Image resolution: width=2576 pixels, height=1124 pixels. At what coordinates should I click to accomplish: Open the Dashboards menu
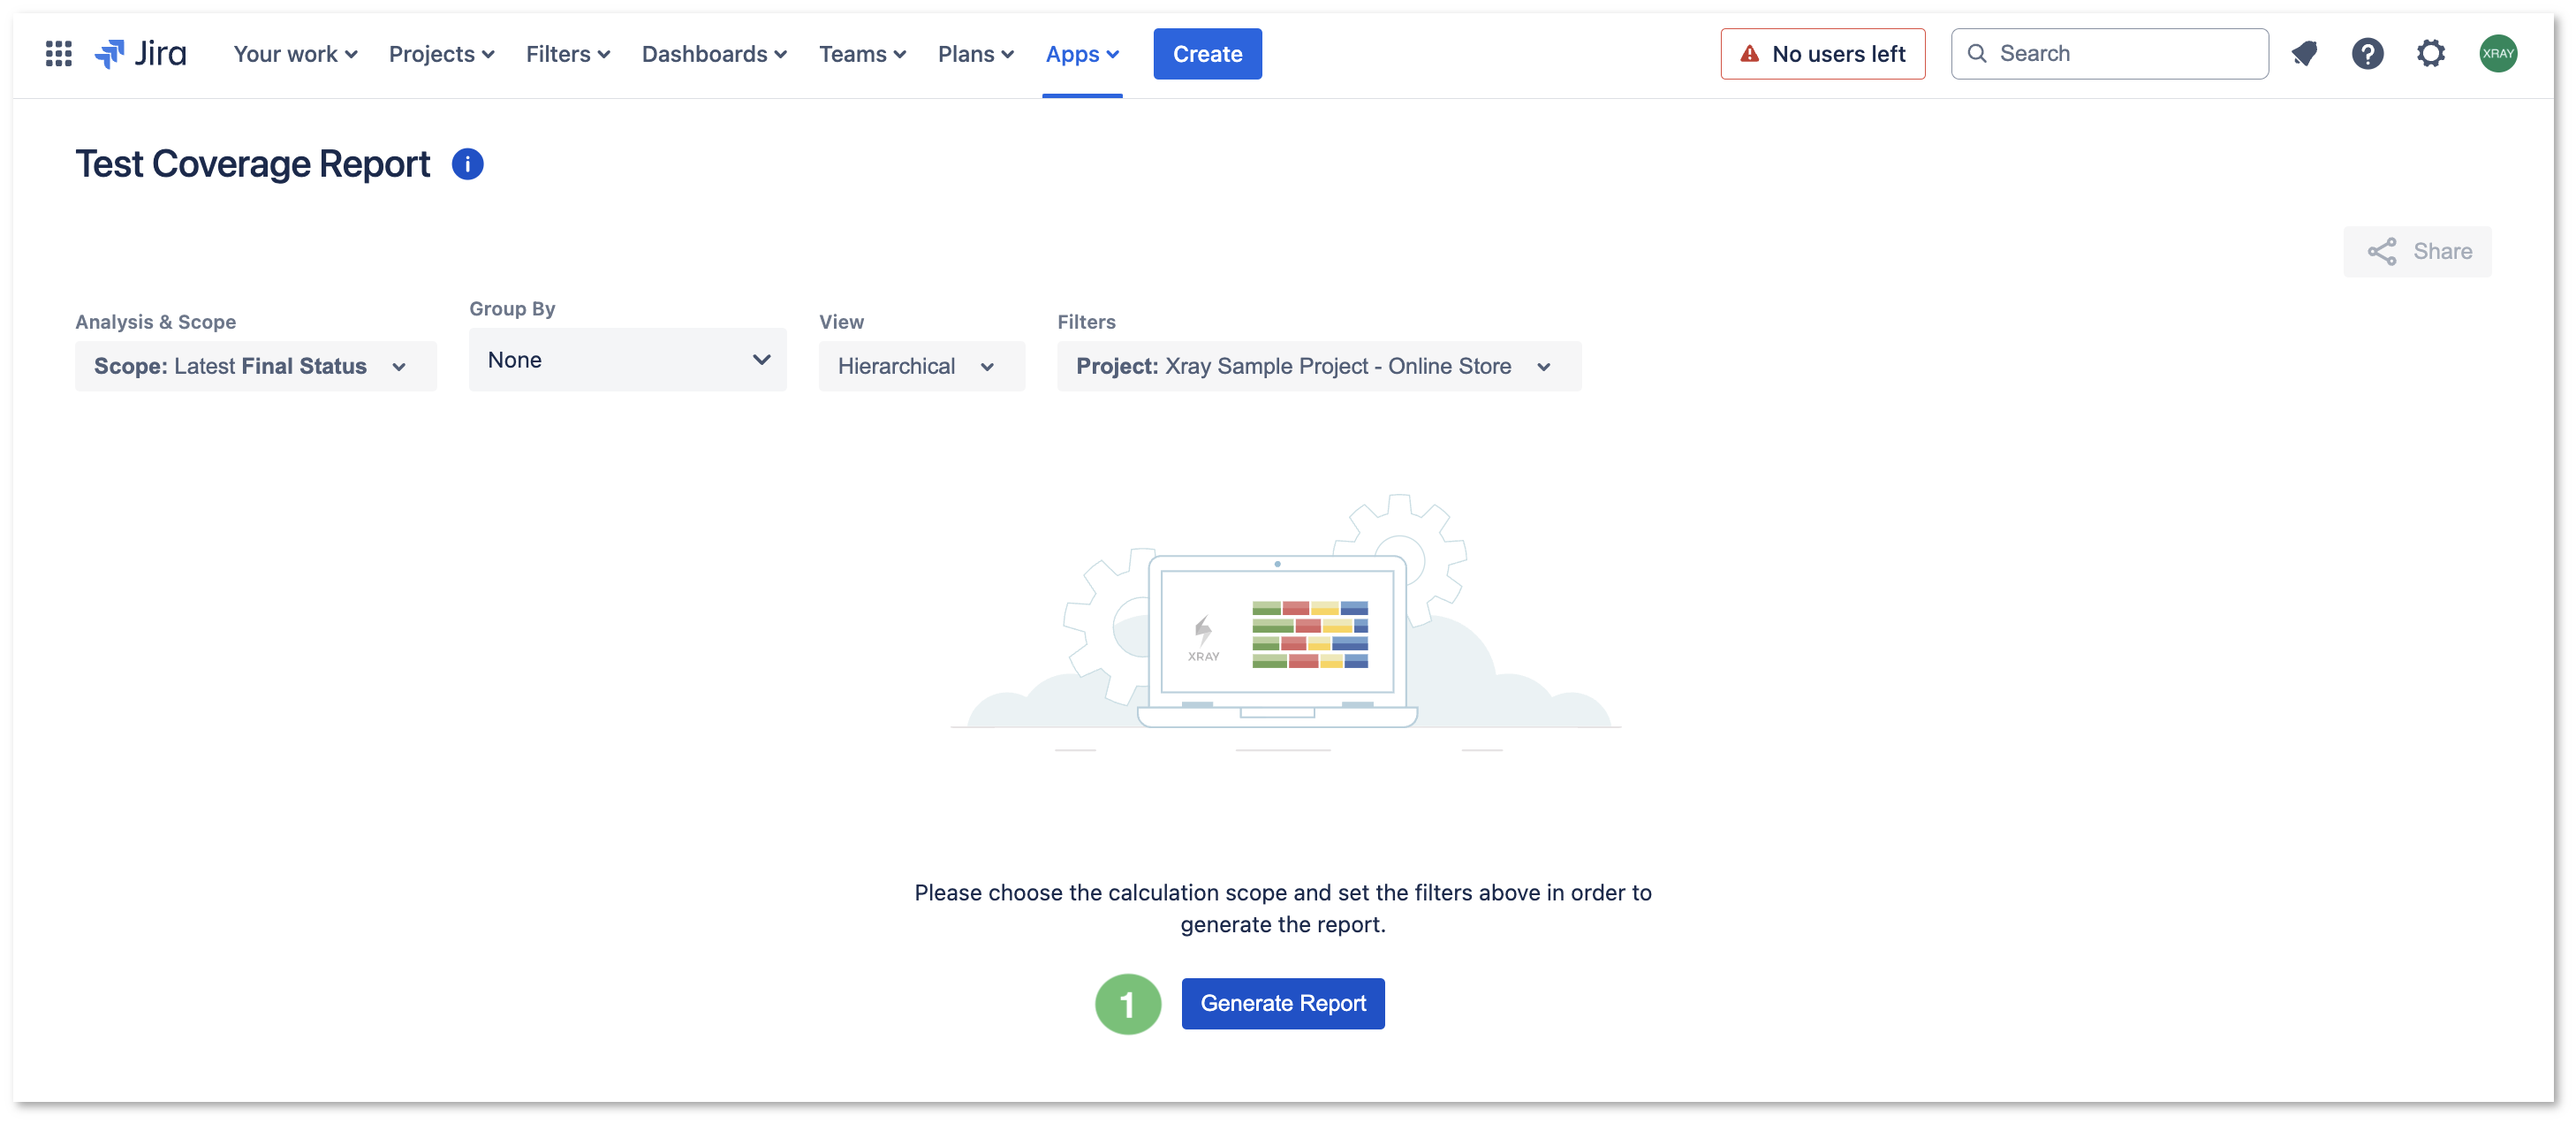(714, 54)
